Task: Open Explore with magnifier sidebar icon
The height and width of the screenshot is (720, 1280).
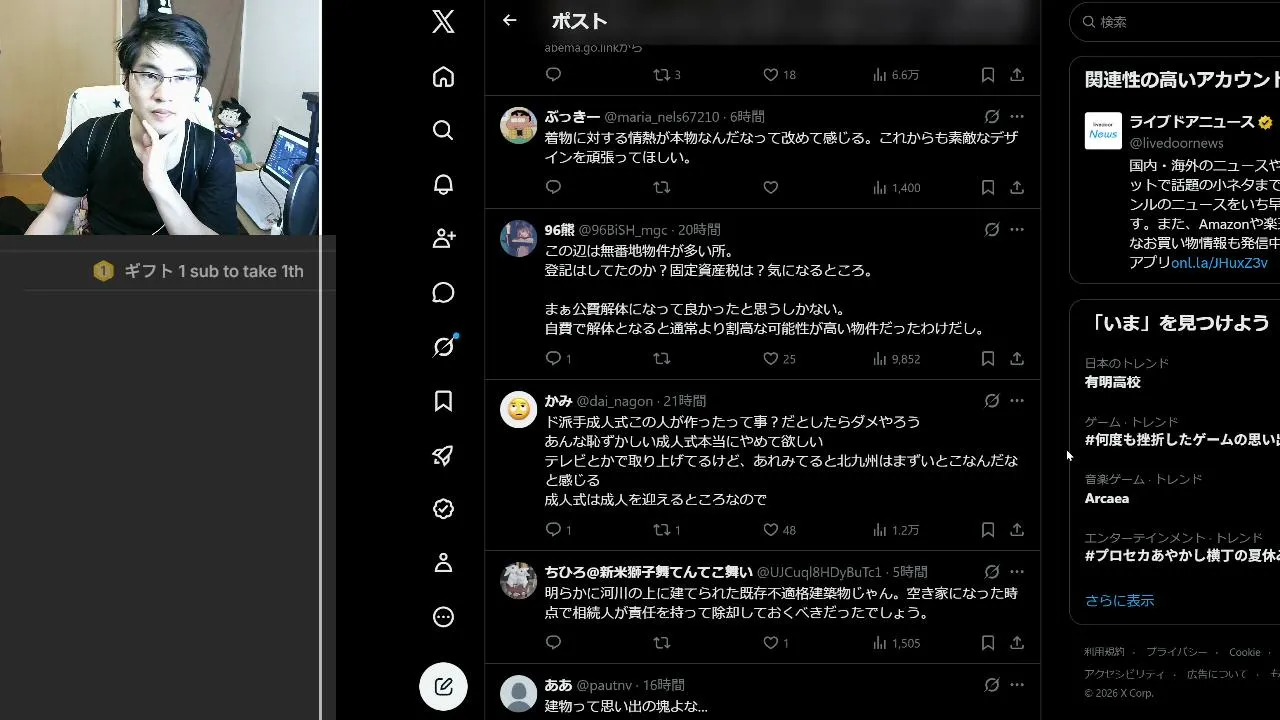Action: coord(443,131)
